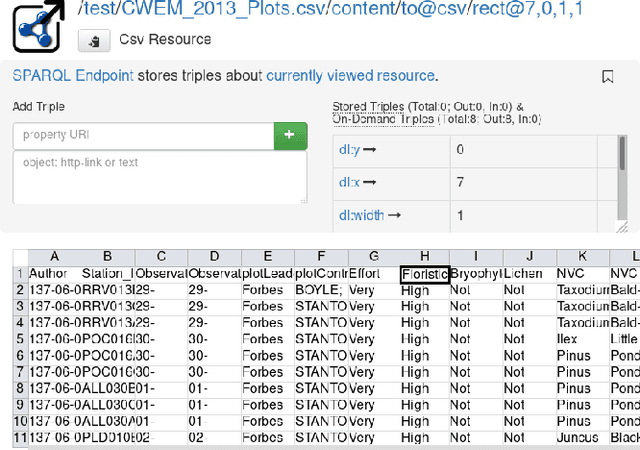Viewport: 640px width, 450px height.
Task: Focus the property URI input field
Action: [x=143, y=135]
